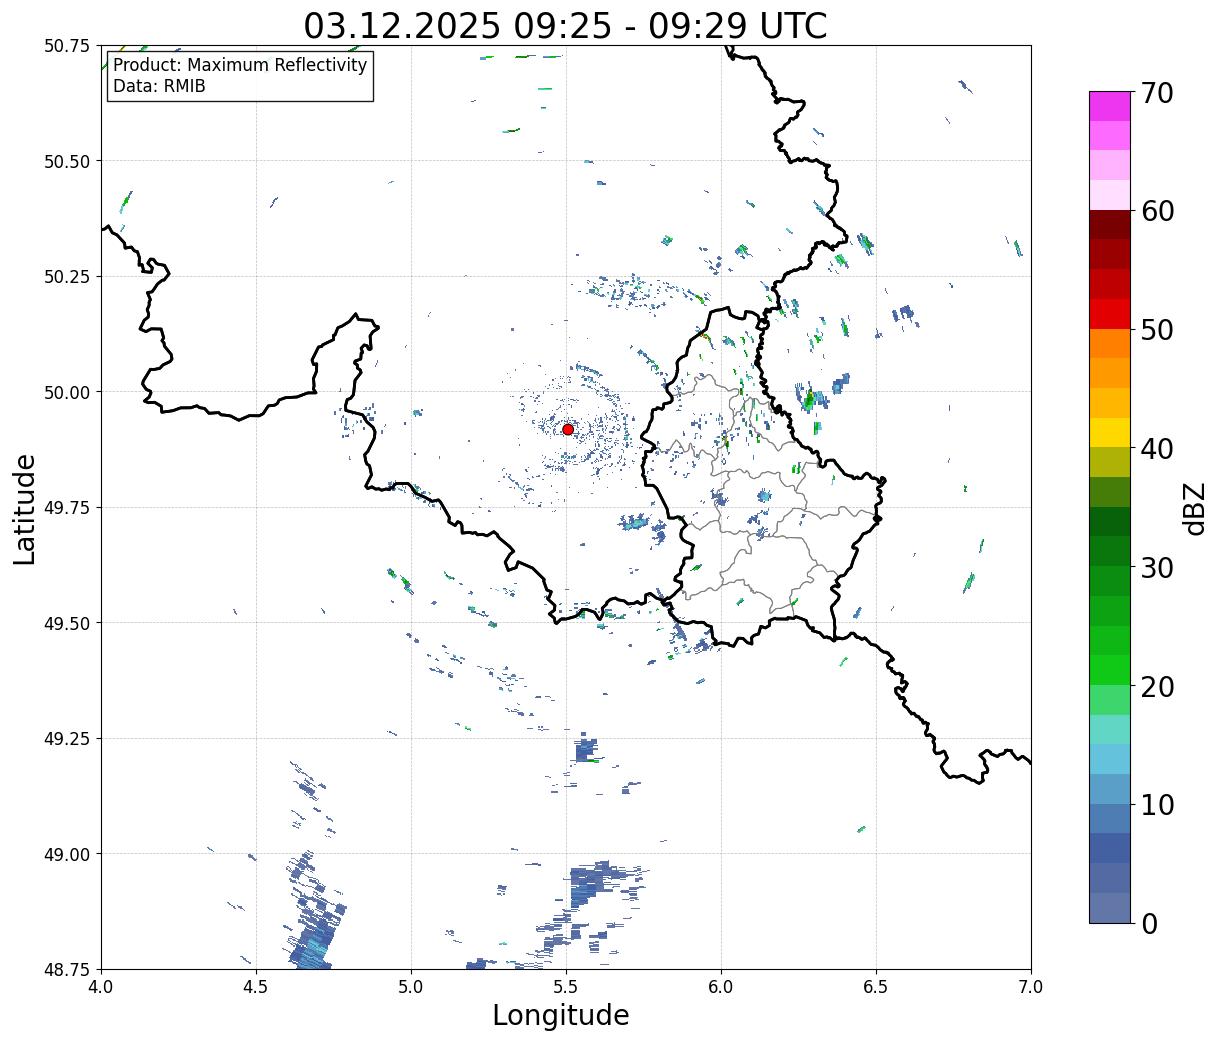Click the 'Latitude' axis label
This screenshot has height=1040, width=1219.
click(x=25, y=509)
